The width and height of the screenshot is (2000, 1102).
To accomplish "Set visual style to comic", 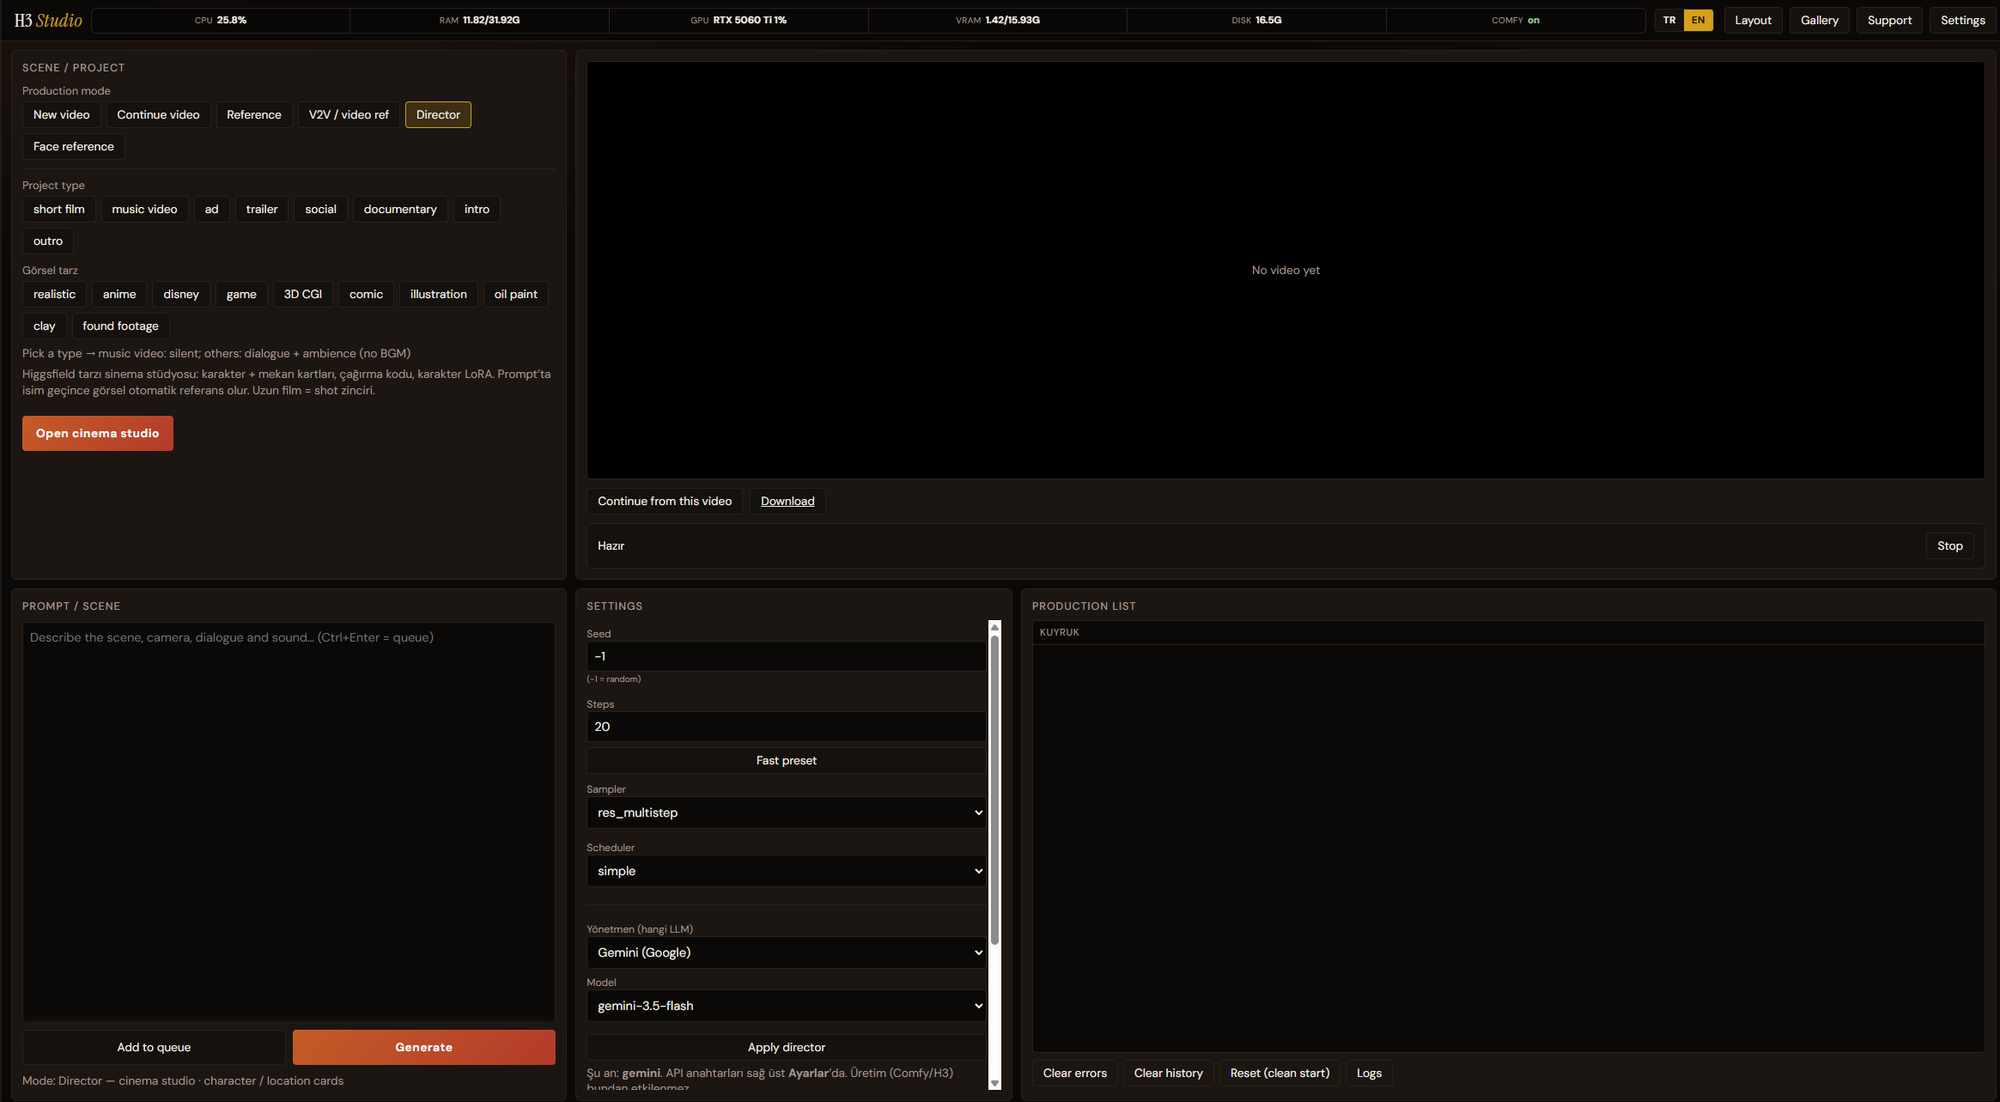I will pos(366,295).
